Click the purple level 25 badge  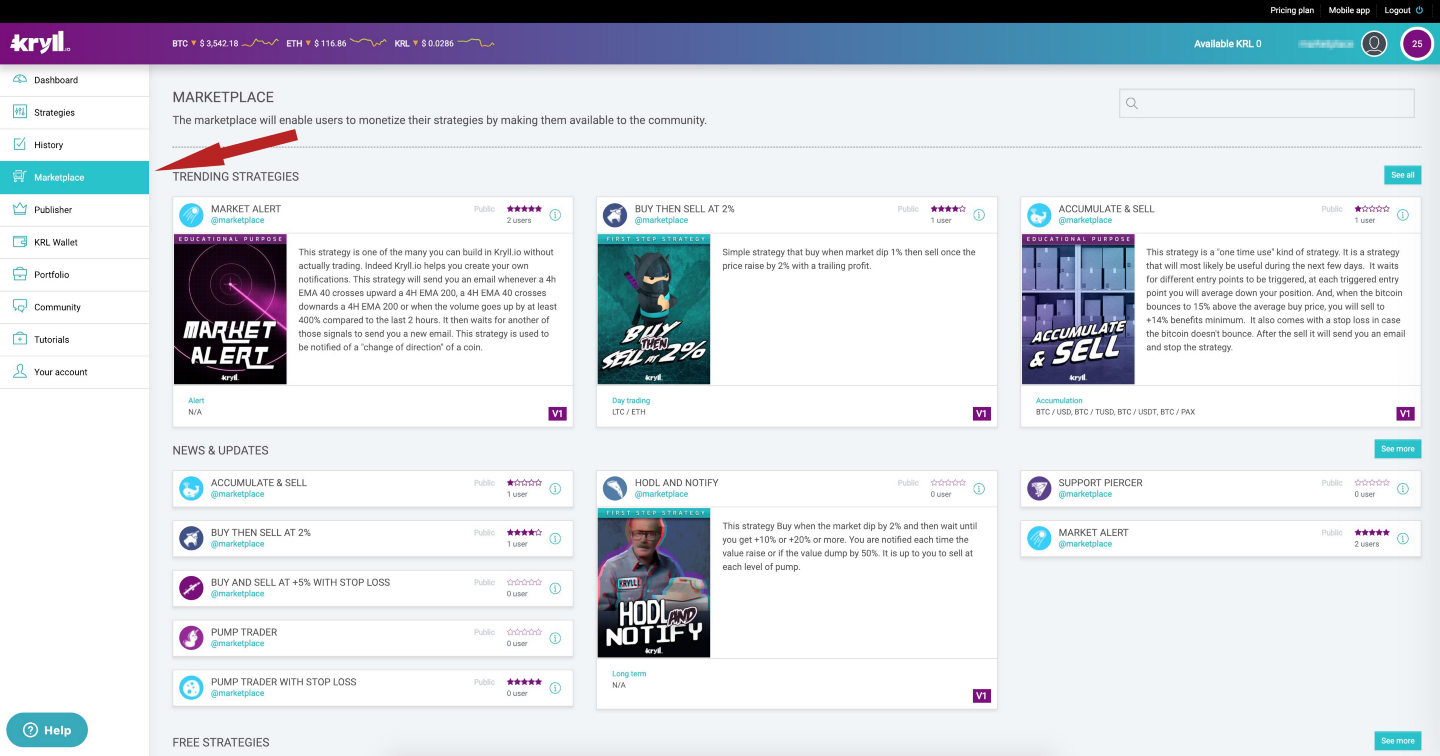(1417, 44)
